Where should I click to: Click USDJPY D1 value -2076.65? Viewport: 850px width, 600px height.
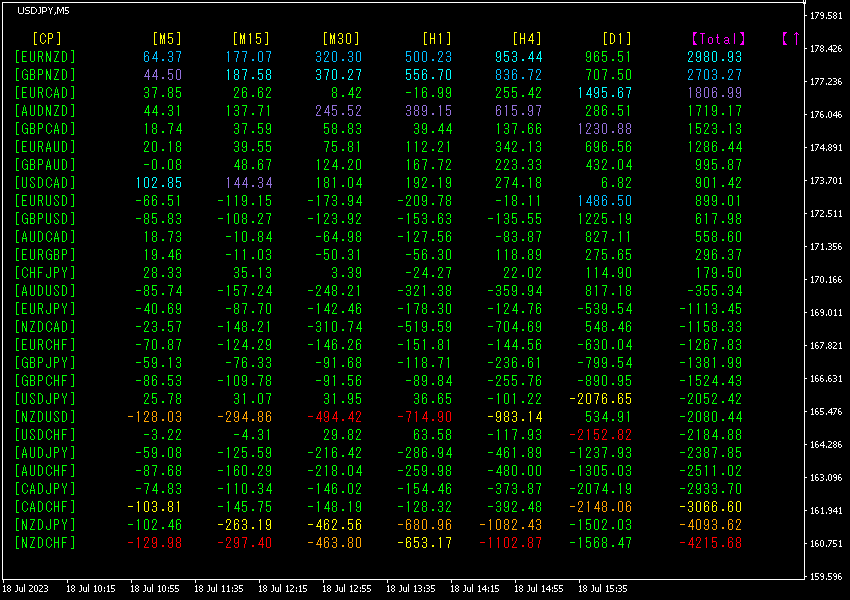coord(601,399)
